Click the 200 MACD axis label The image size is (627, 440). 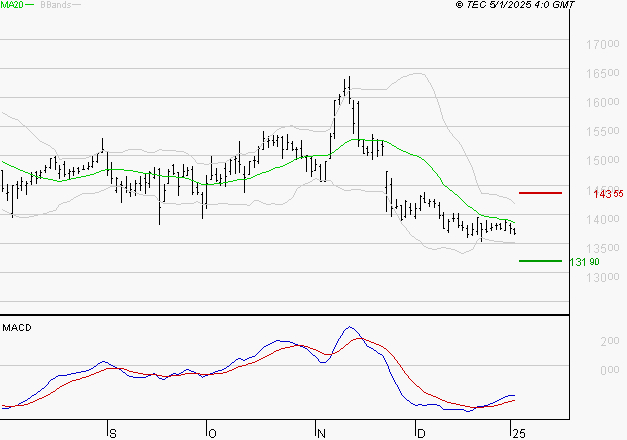click(610, 341)
